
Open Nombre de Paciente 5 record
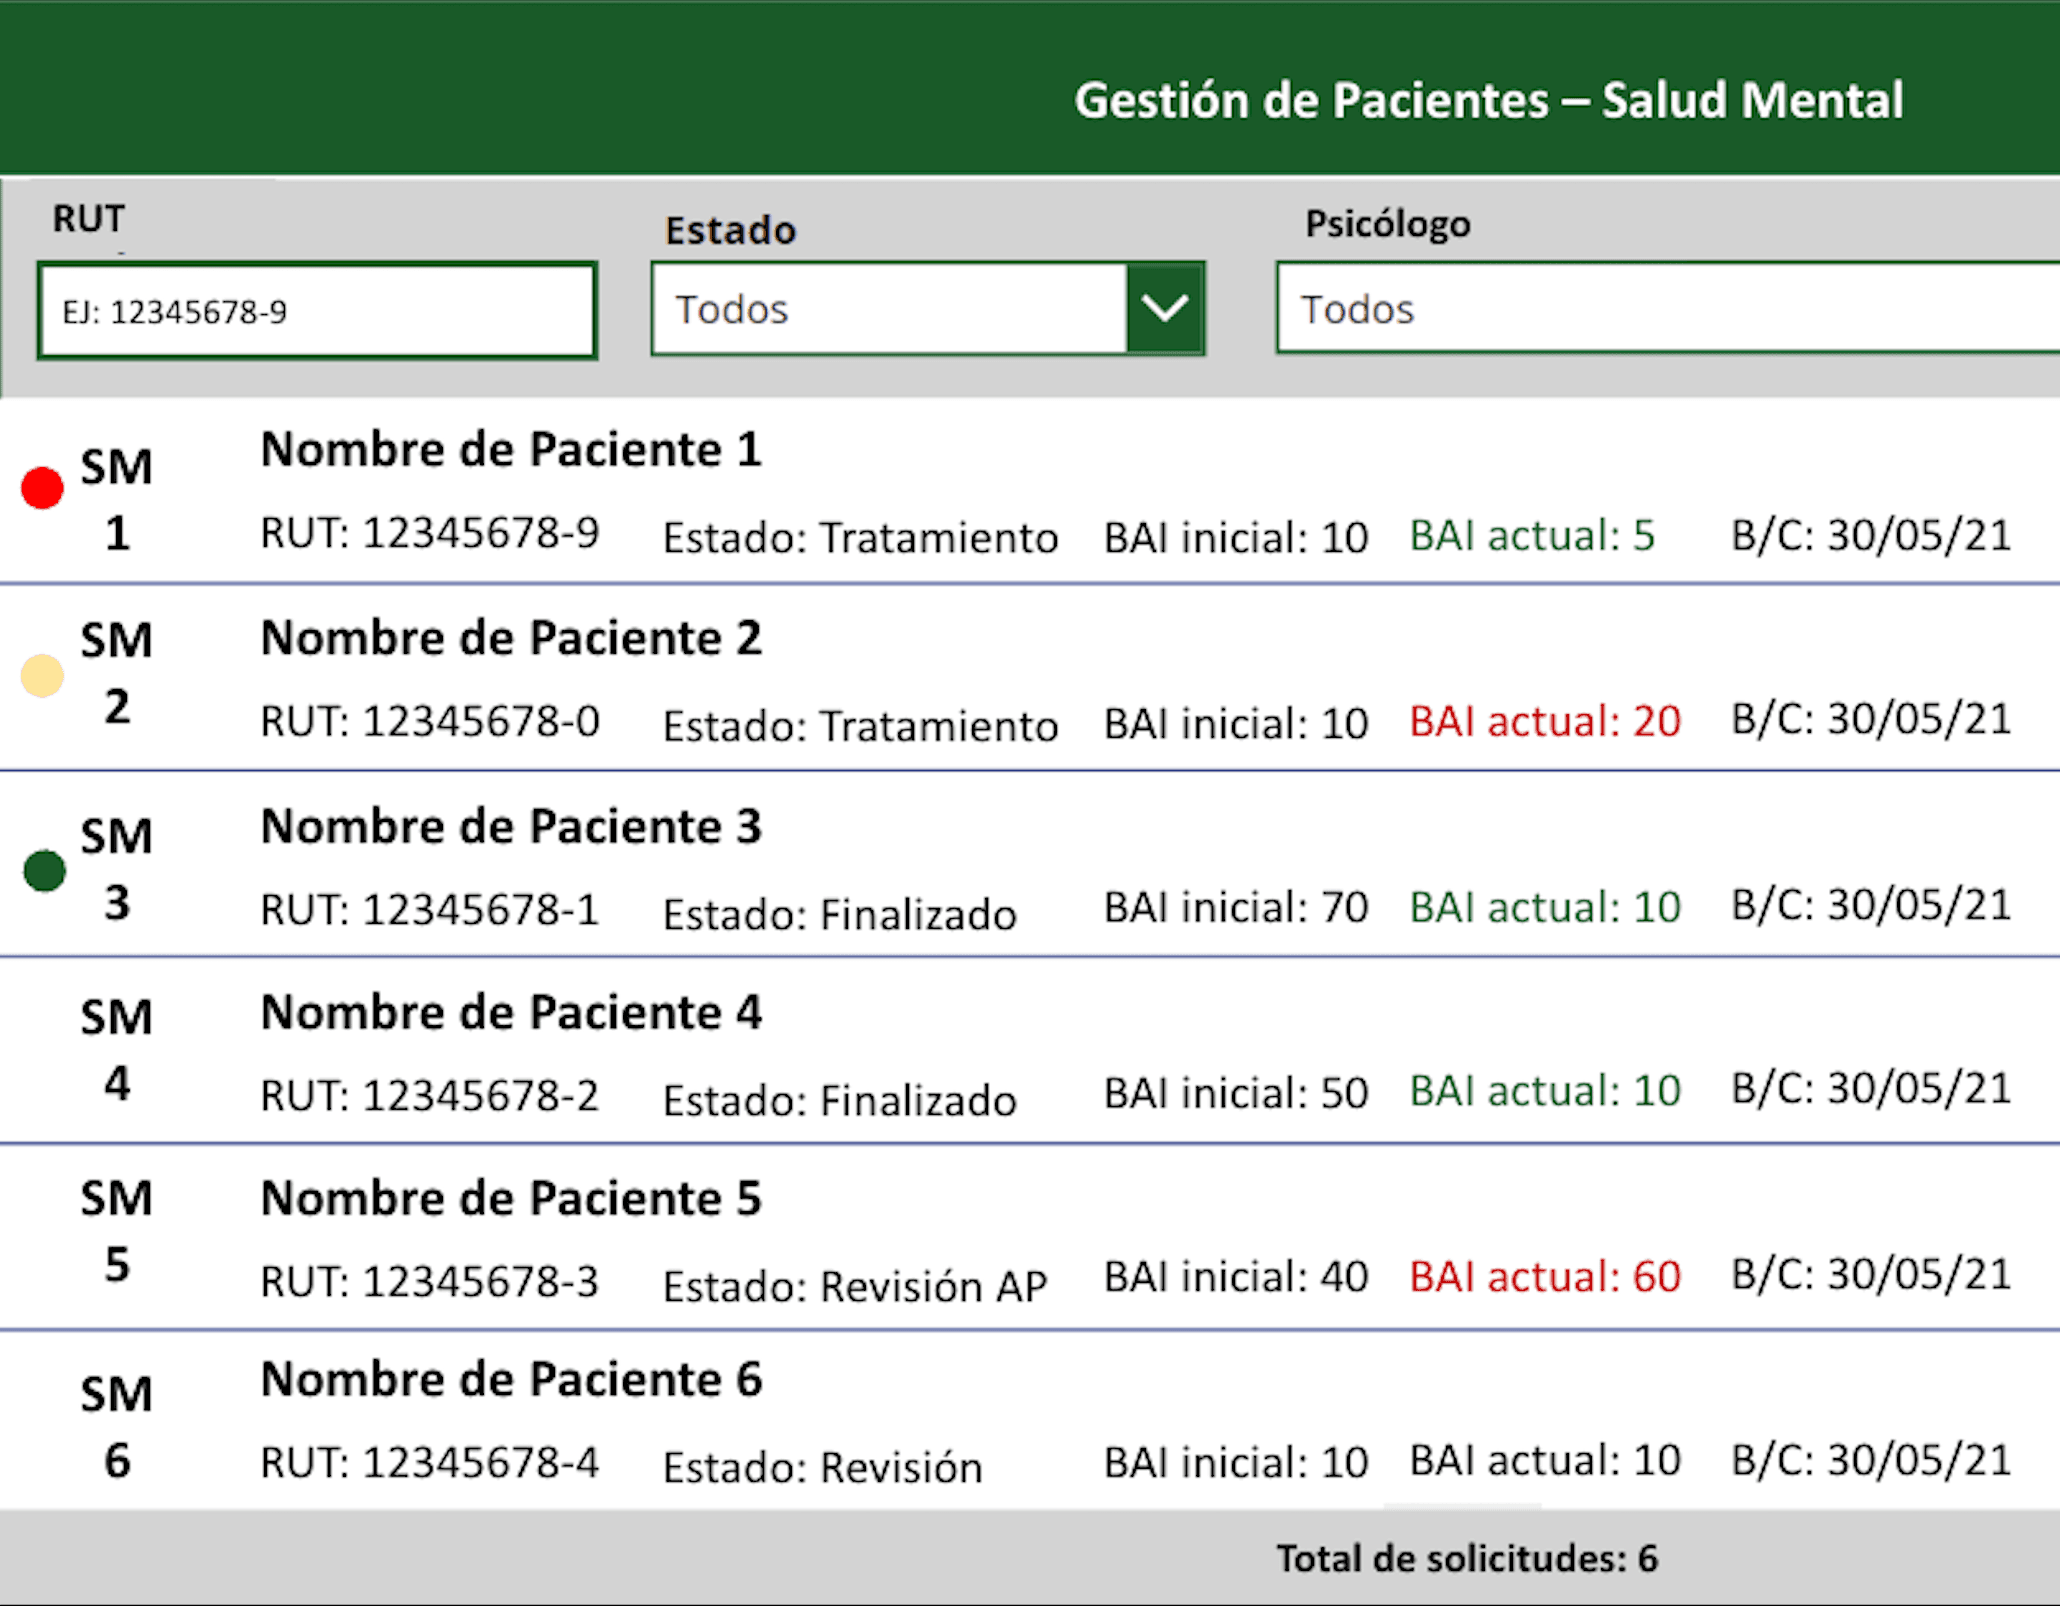pyautogui.click(x=1030, y=1237)
